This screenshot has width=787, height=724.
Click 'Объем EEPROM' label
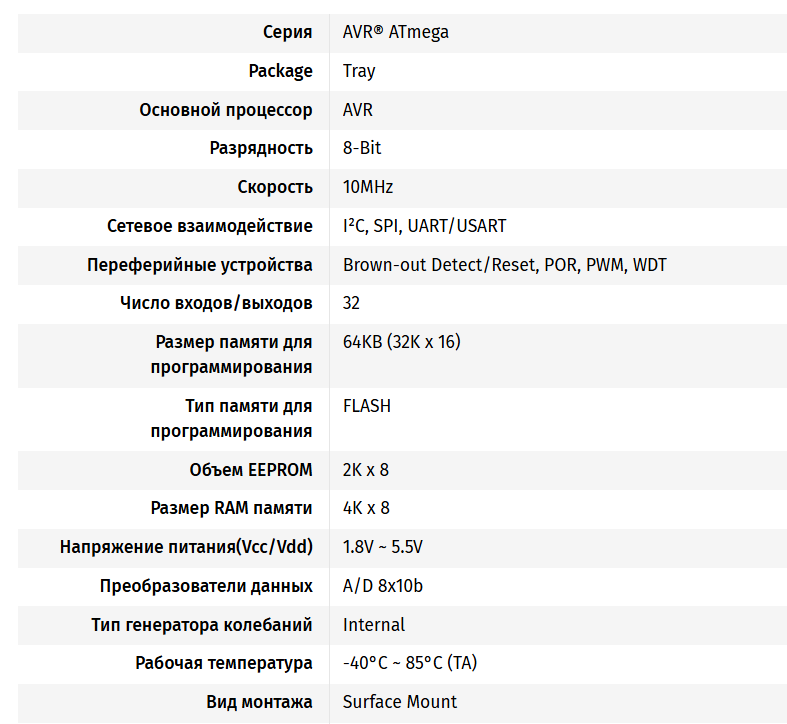click(250, 470)
